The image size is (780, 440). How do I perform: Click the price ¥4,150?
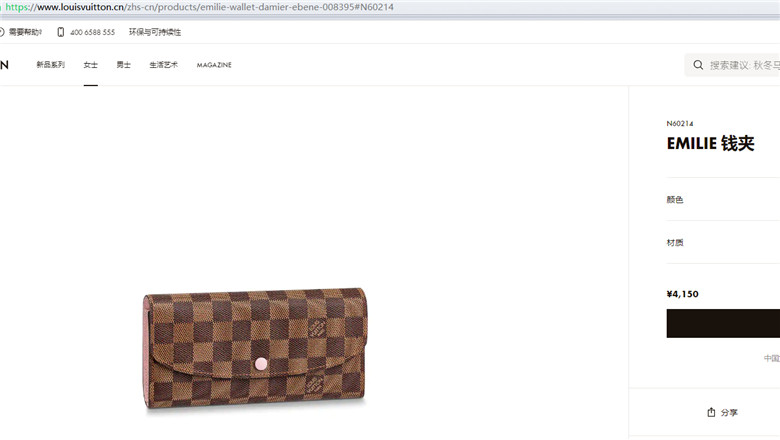coord(682,294)
